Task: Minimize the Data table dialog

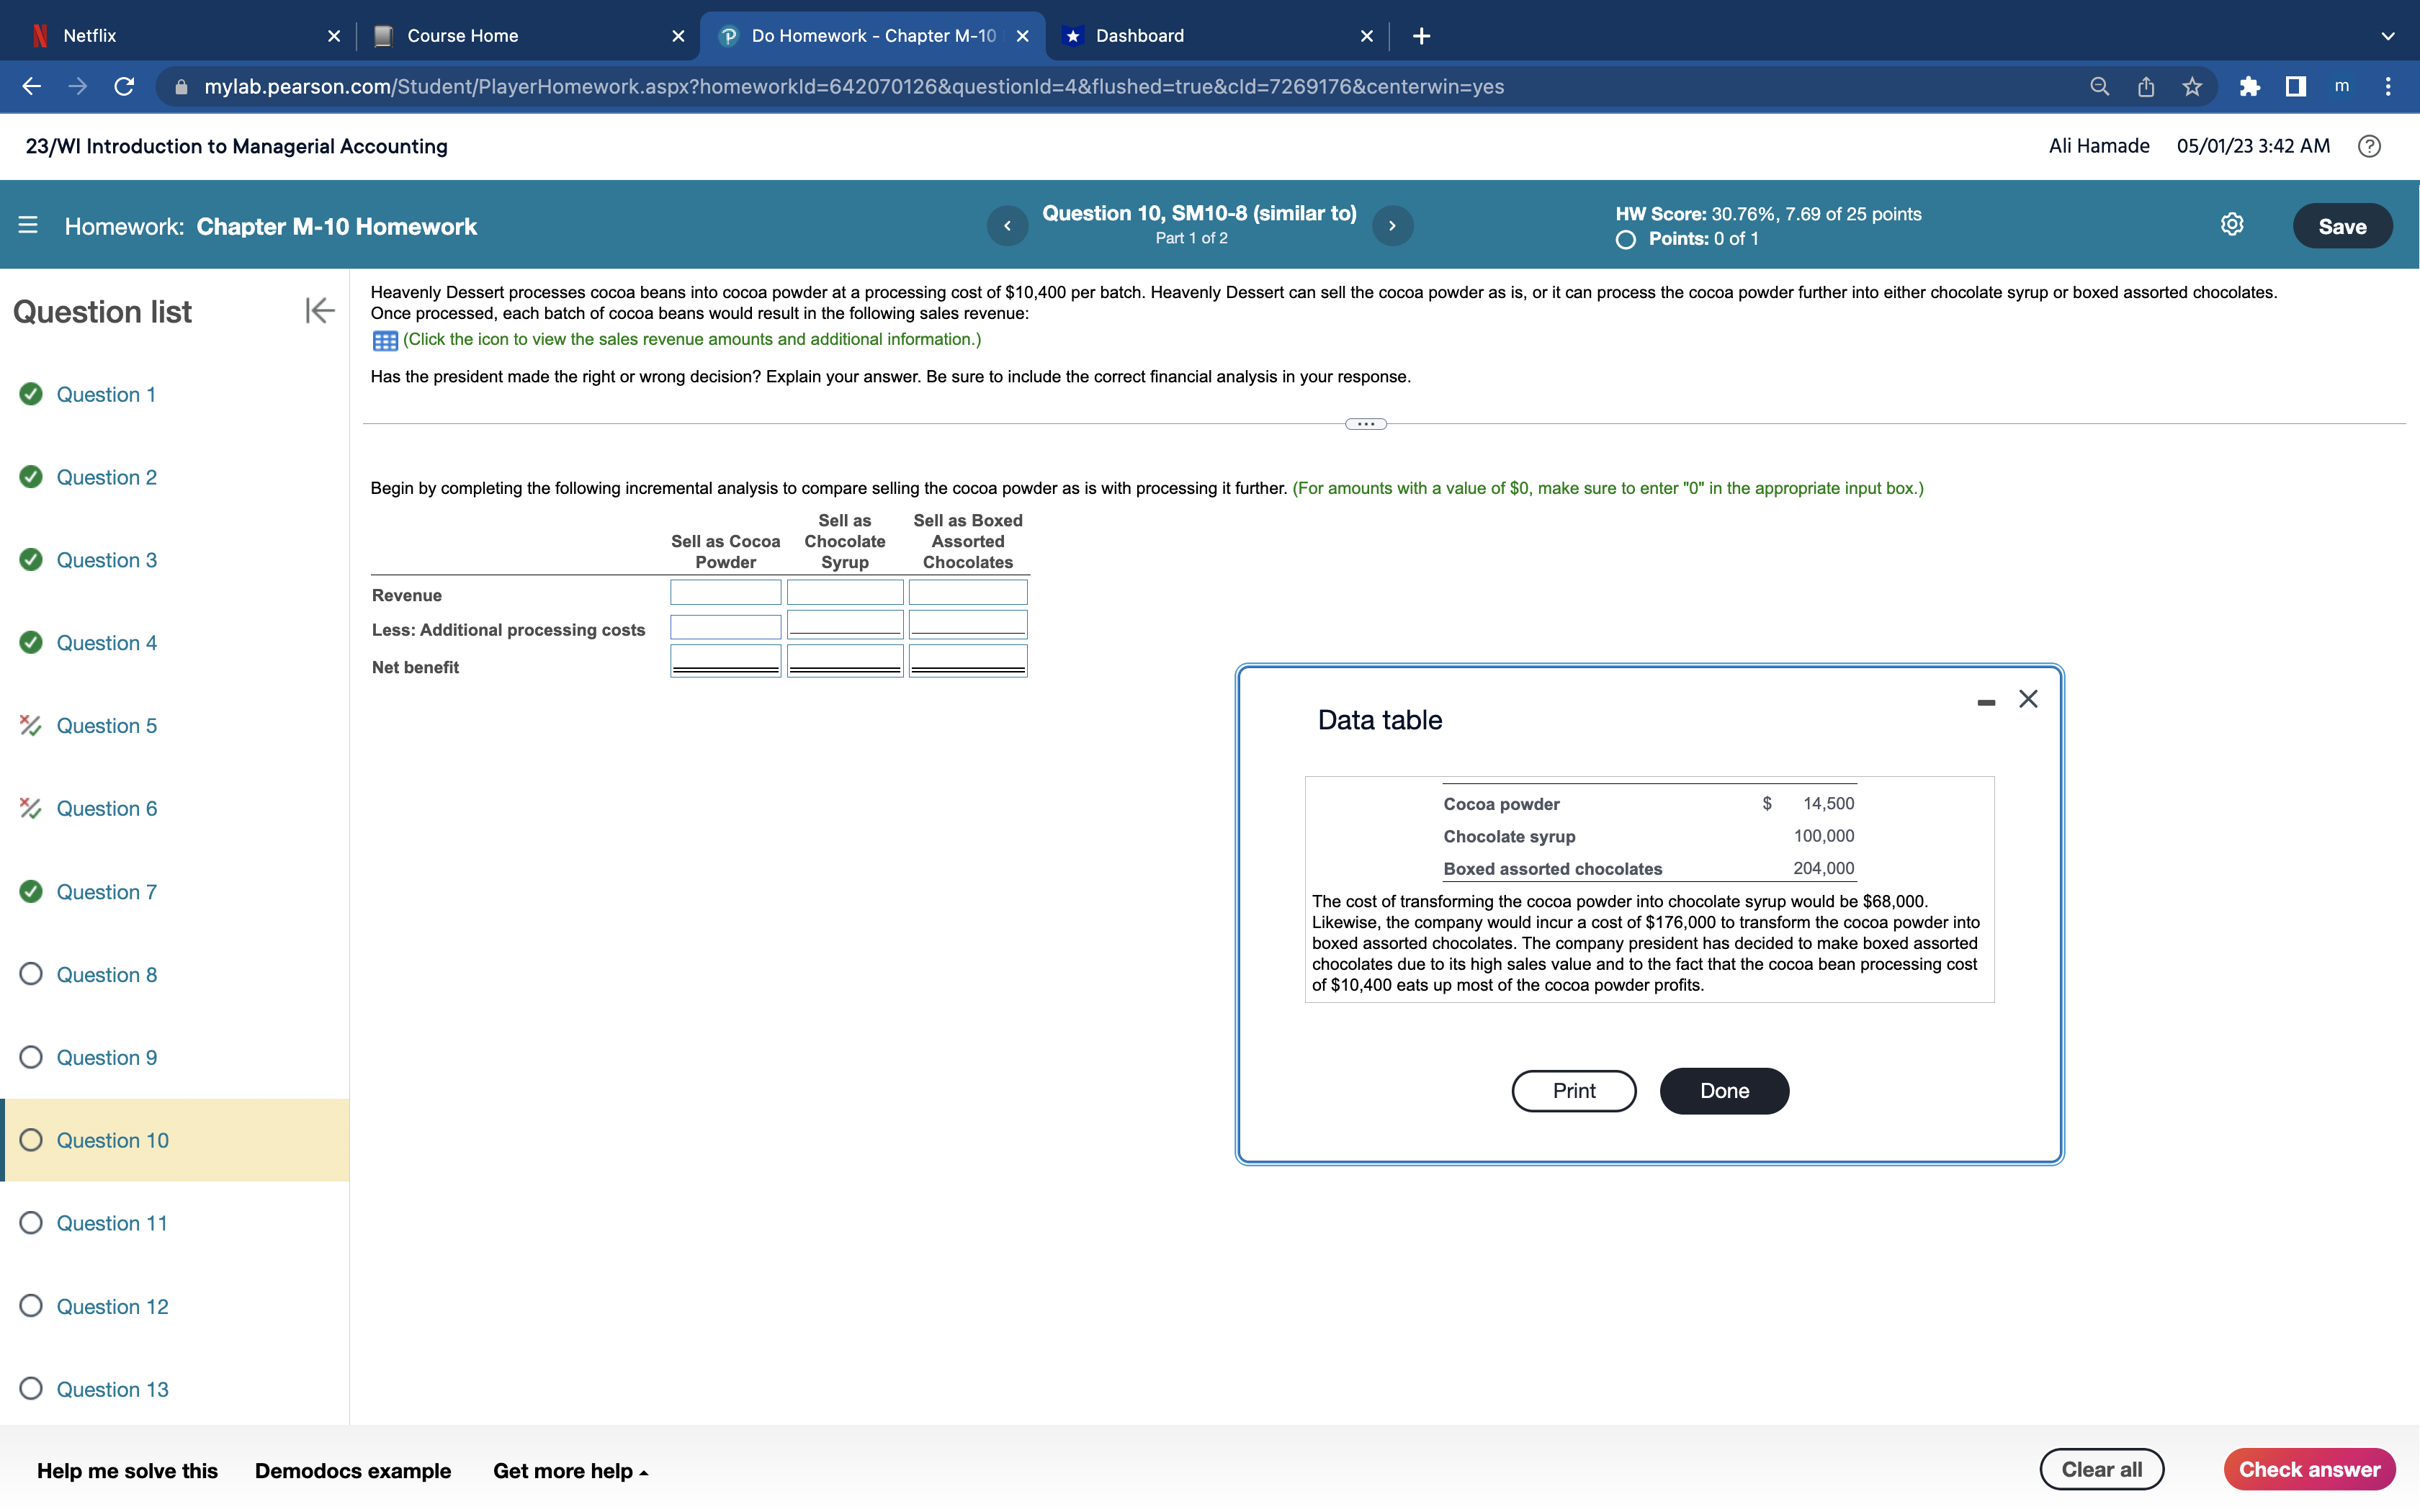Action: click(x=1986, y=702)
